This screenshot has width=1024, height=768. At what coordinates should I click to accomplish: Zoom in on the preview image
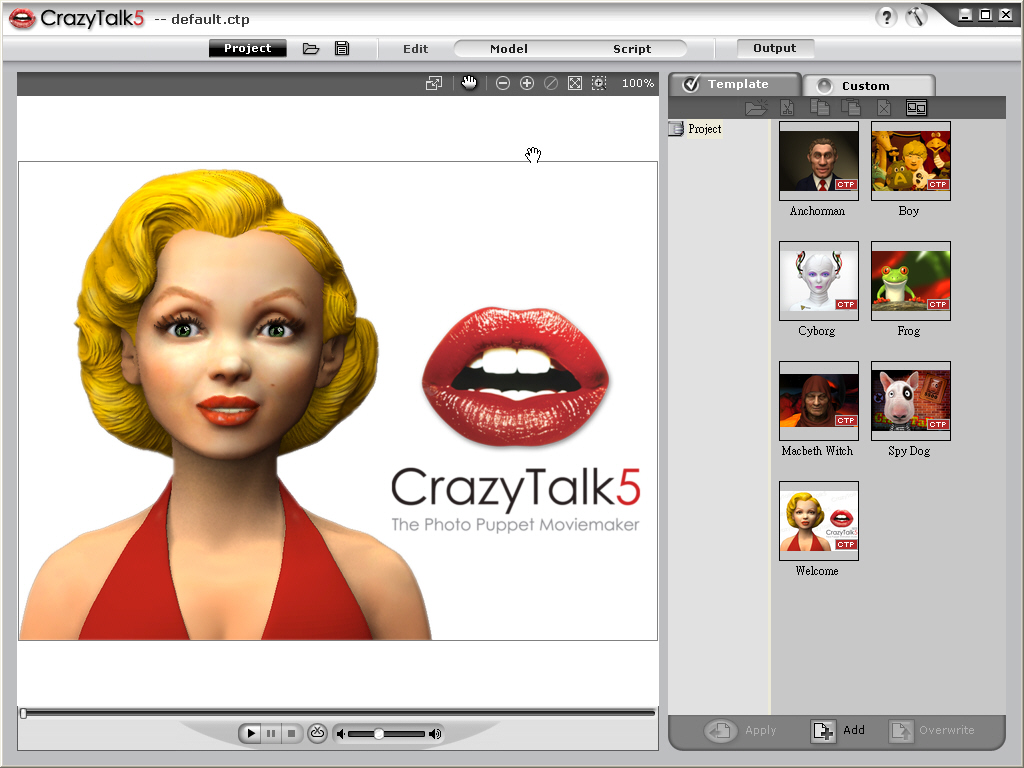click(527, 83)
